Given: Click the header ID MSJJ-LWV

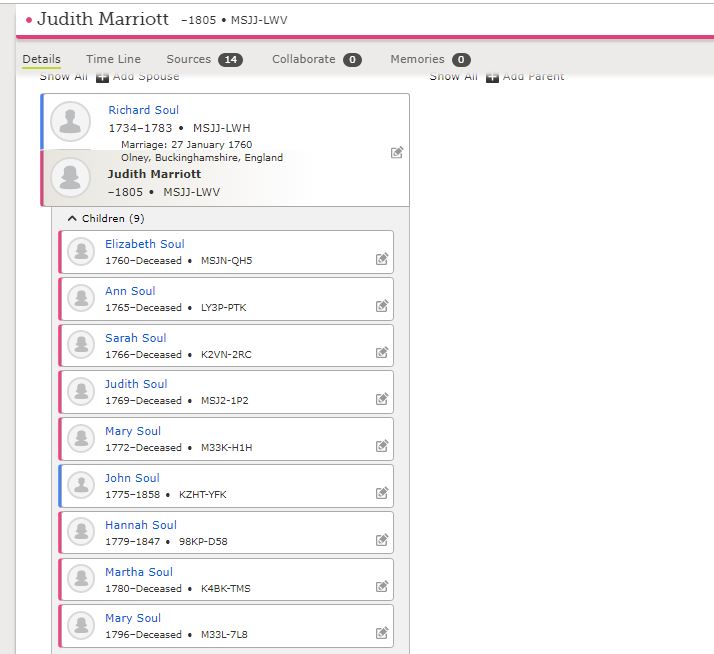Looking at the screenshot, I should 259,20.
